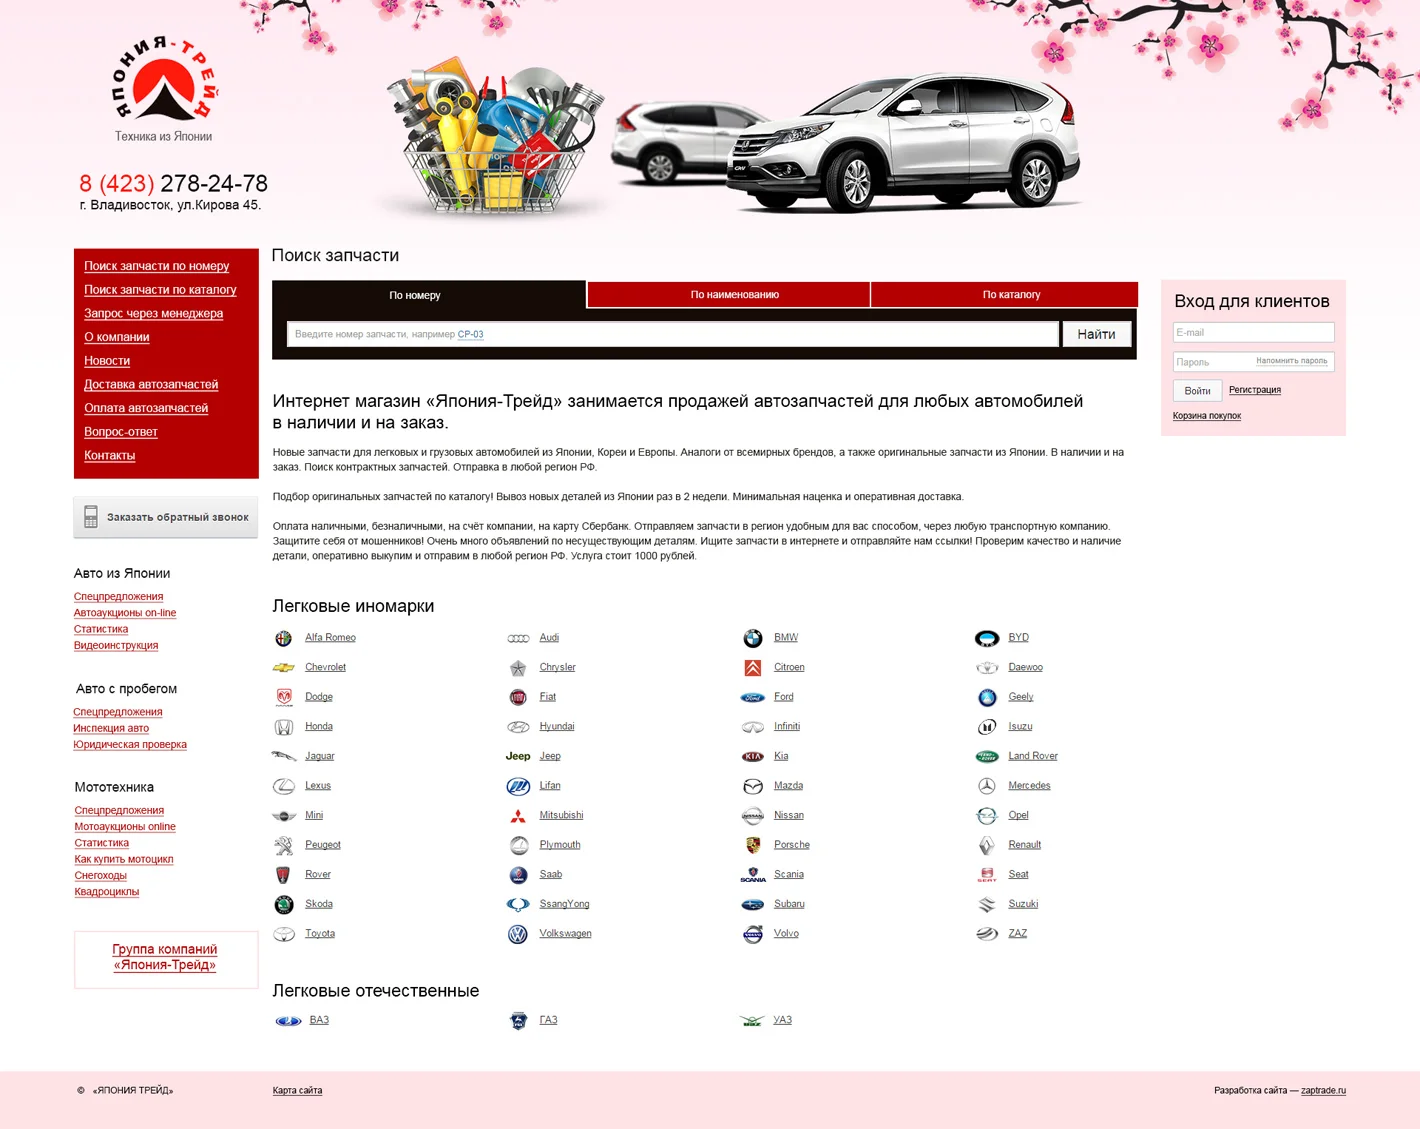The height and width of the screenshot is (1129, 1420).
Task: Click Заказать обратный звонок button
Action: point(166,517)
